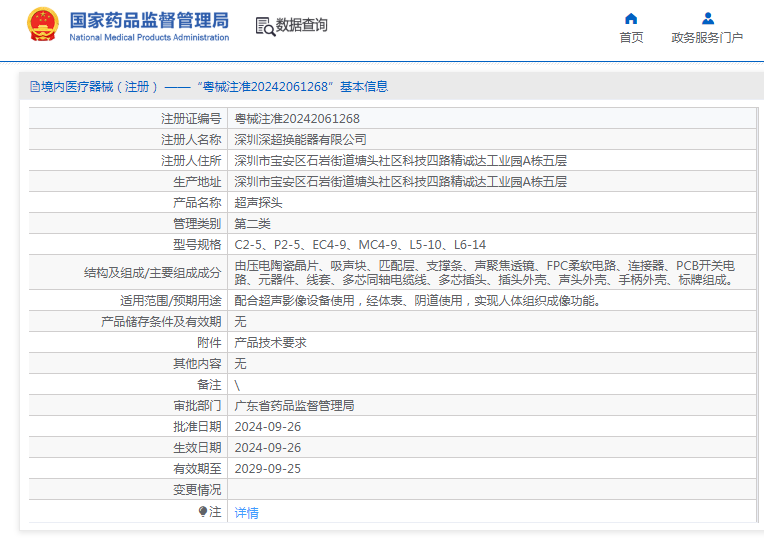
Task: Click 备注 row label
Action: click(209, 385)
